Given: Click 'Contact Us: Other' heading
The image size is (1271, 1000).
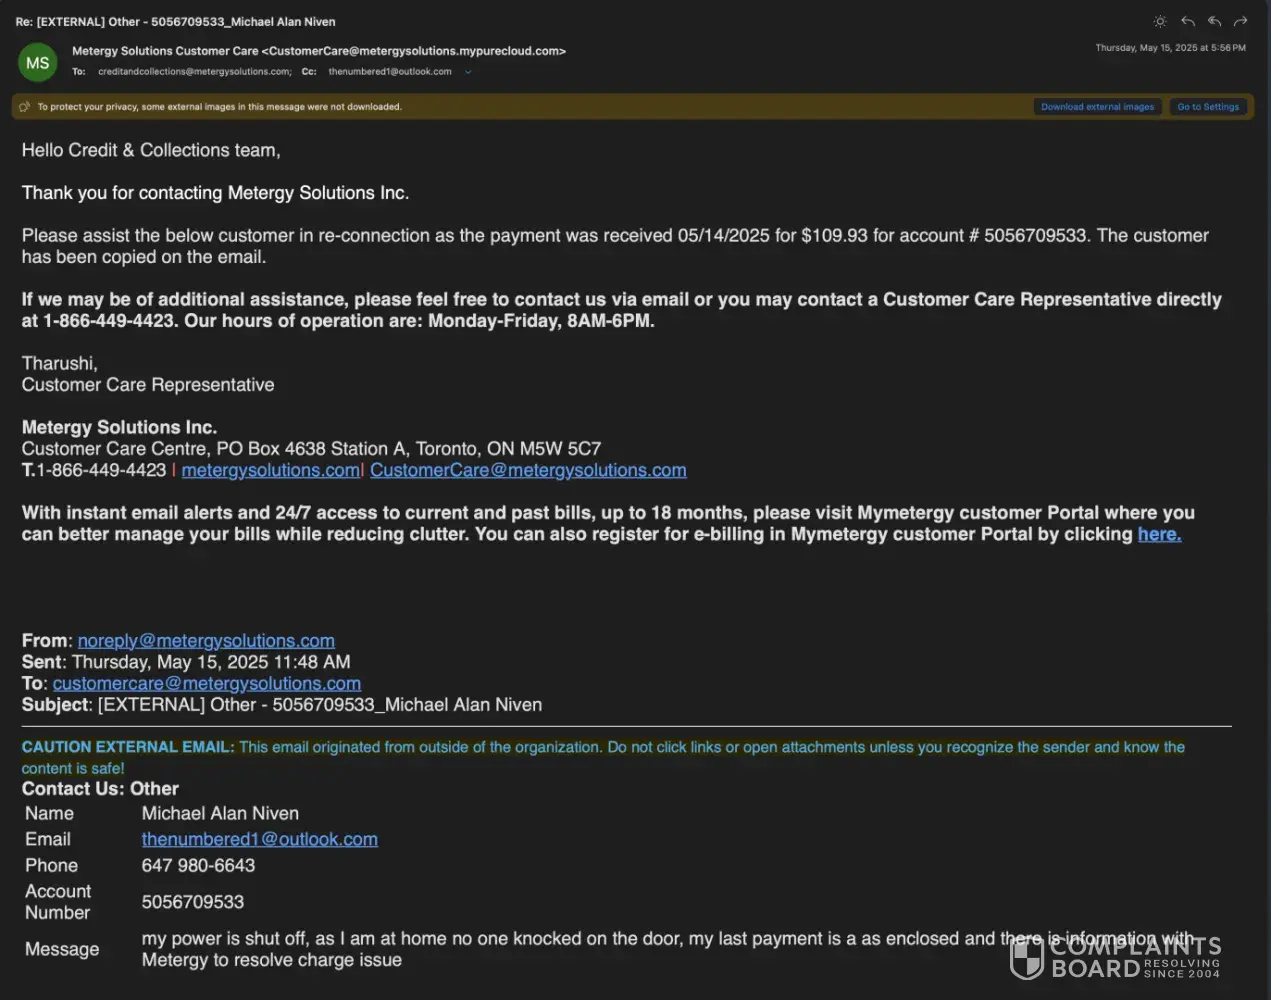Looking at the screenshot, I should pyautogui.click(x=100, y=789).
